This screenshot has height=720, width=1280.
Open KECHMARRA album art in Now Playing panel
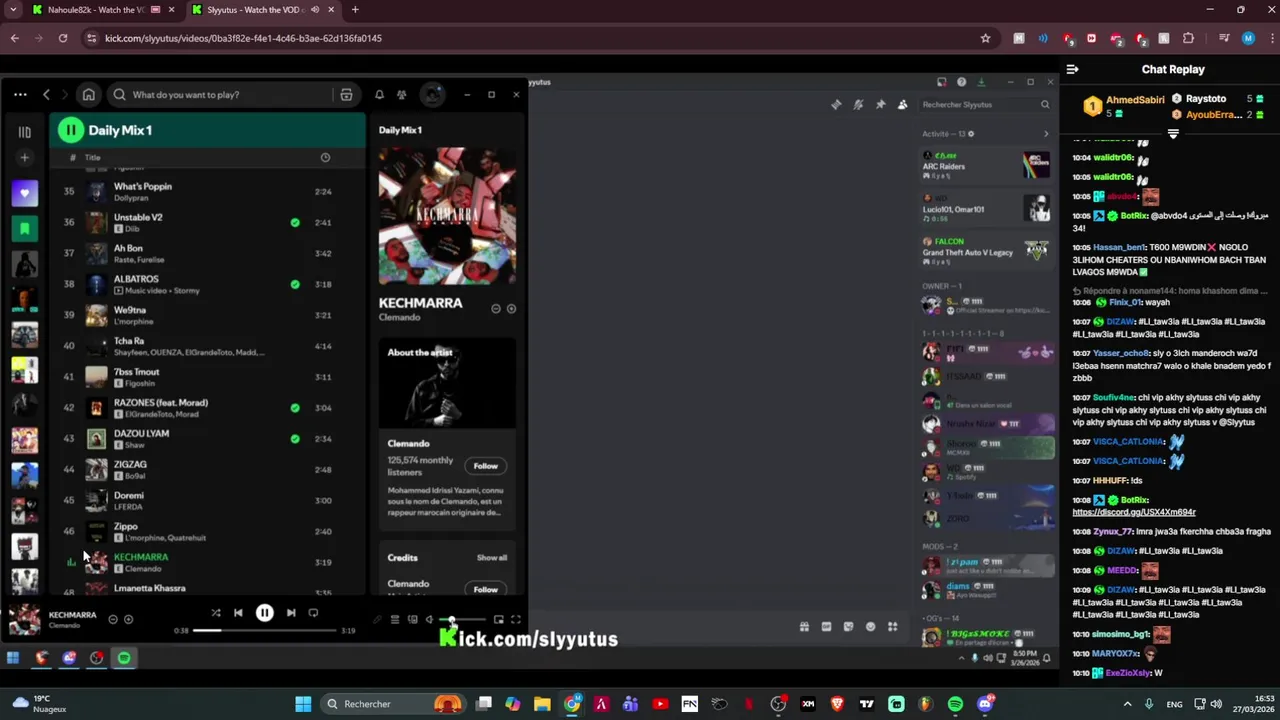point(447,216)
